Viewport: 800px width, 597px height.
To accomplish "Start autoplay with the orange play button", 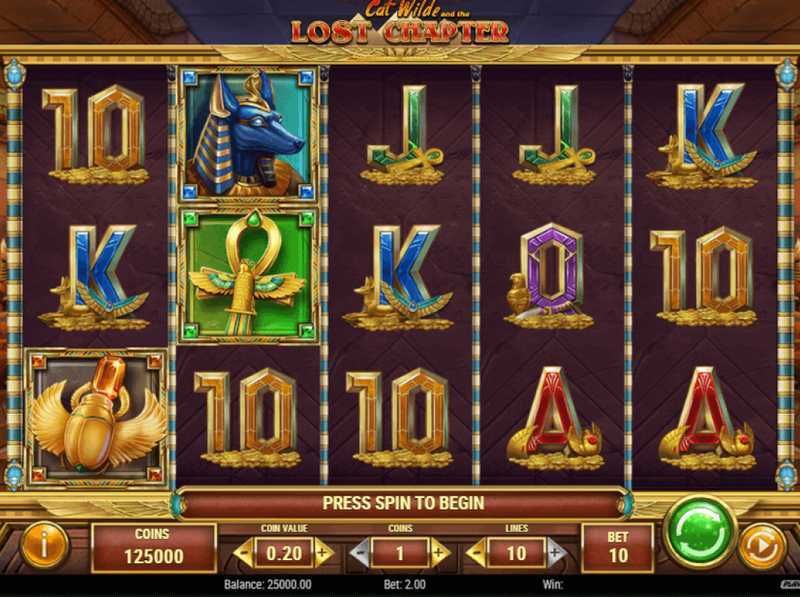I will 763,548.
